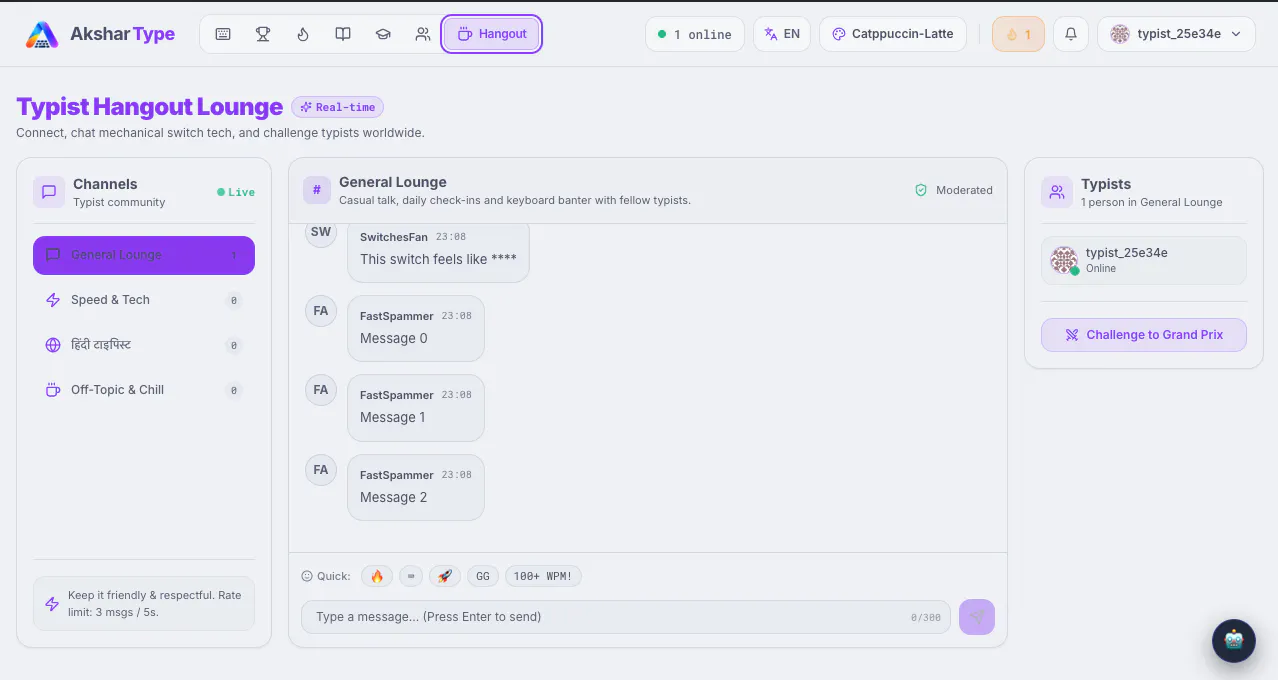Insert the fire emoji quick reaction
The width and height of the screenshot is (1278, 680).
click(x=377, y=576)
